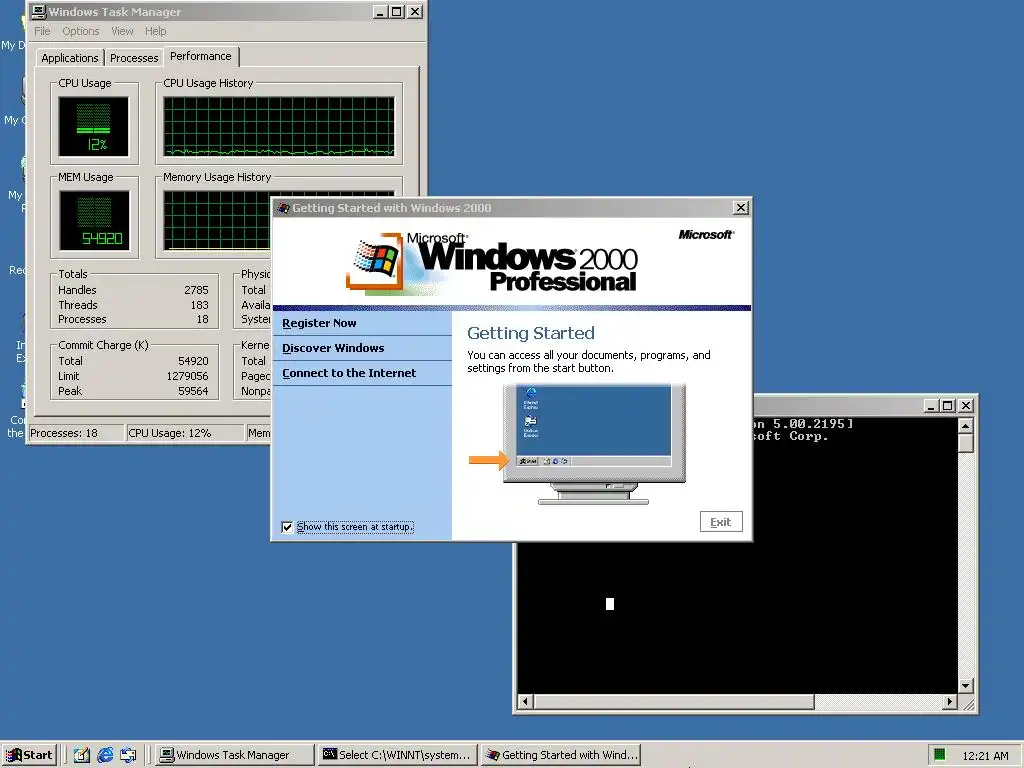
Task: Minimize the command prompt window
Action: click(x=932, y=406)
